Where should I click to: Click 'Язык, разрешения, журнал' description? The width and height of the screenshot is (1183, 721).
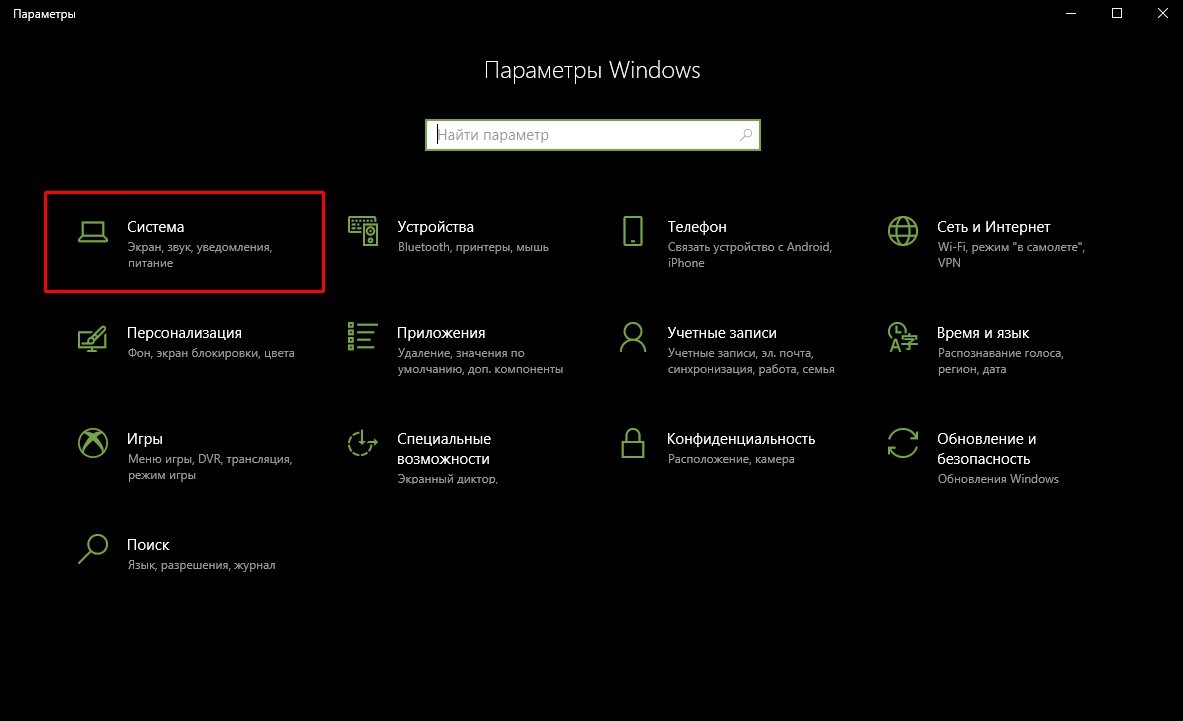point(201,565)
